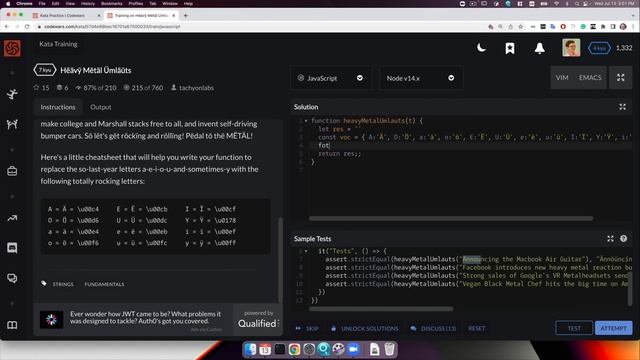Screen dimensions: 640x360
Task: Click UNLOCK SOLUTIONS
Action: (364, 328)
